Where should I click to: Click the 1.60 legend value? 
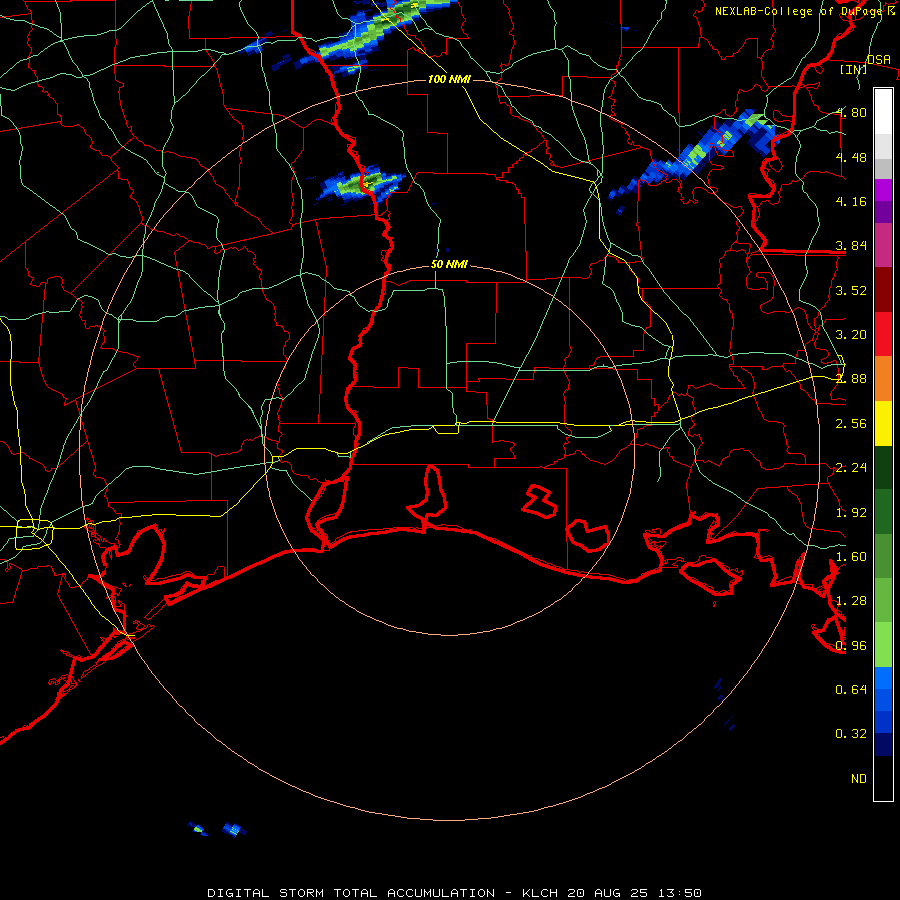click(x=851, y=557)
